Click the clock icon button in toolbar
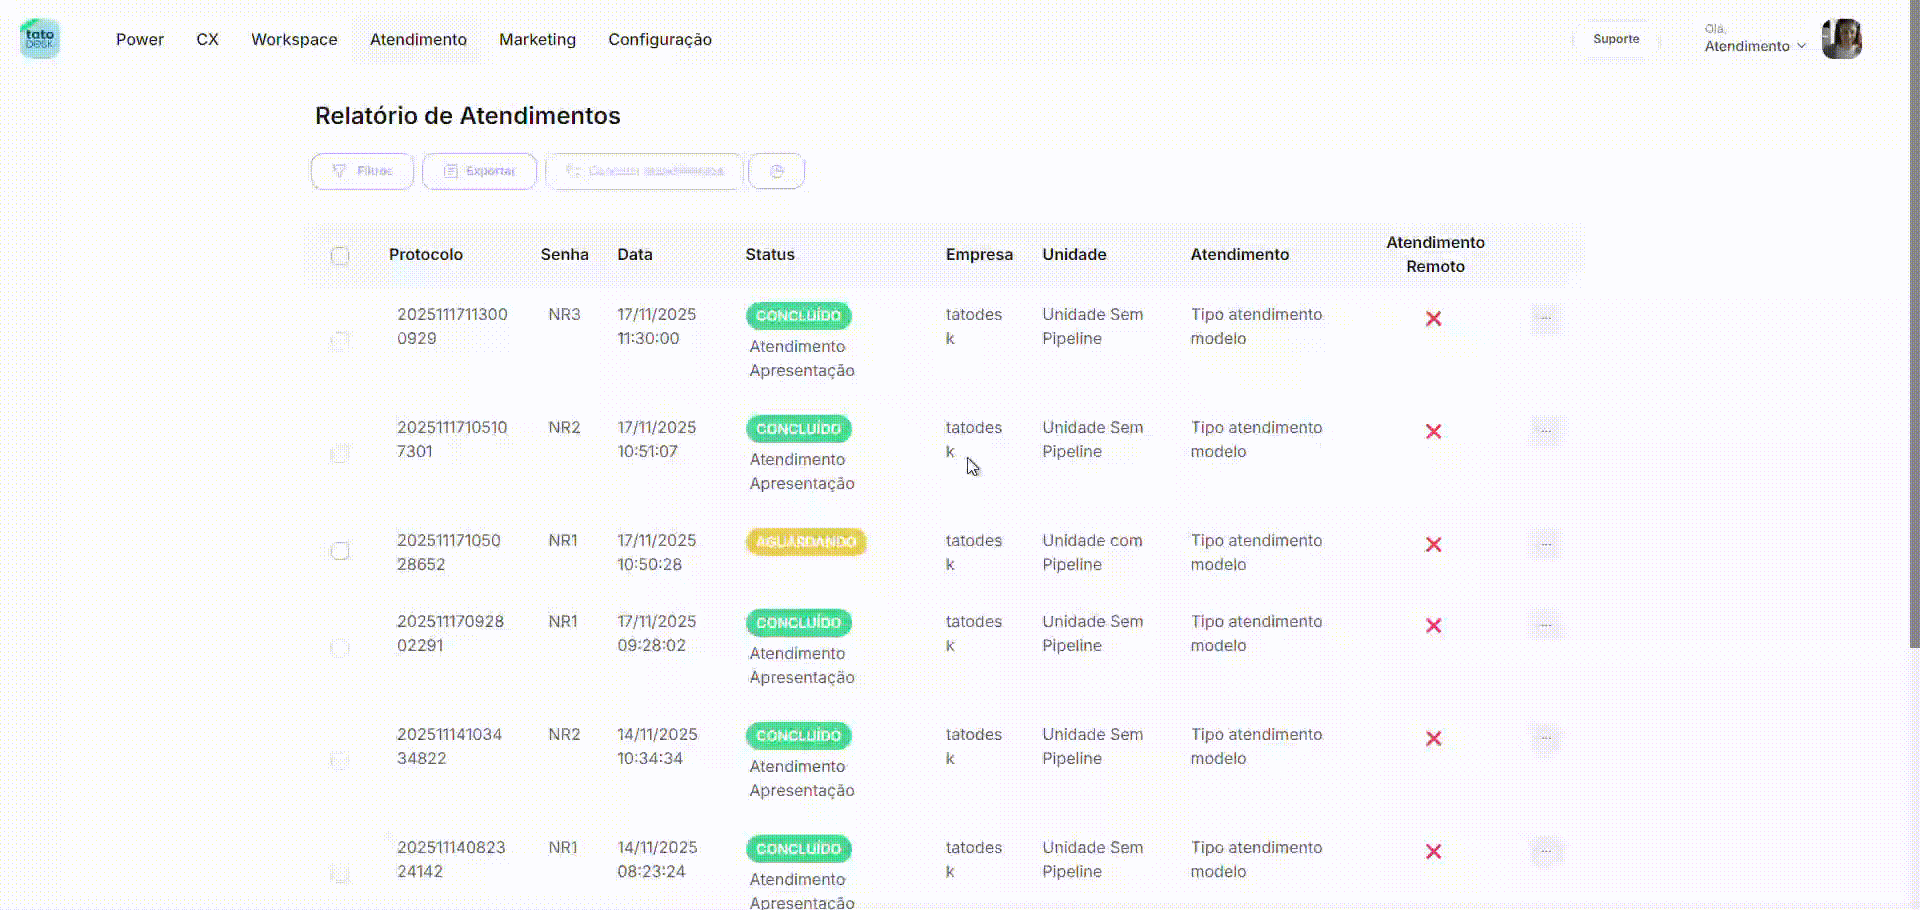Screen dimensions: 1920x910 point(776,171)
